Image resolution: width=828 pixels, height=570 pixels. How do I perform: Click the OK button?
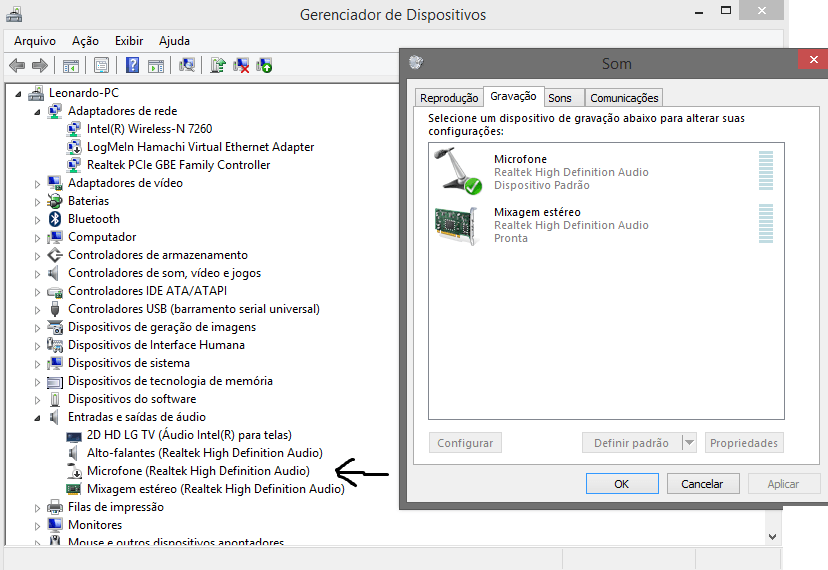(621, 484)
